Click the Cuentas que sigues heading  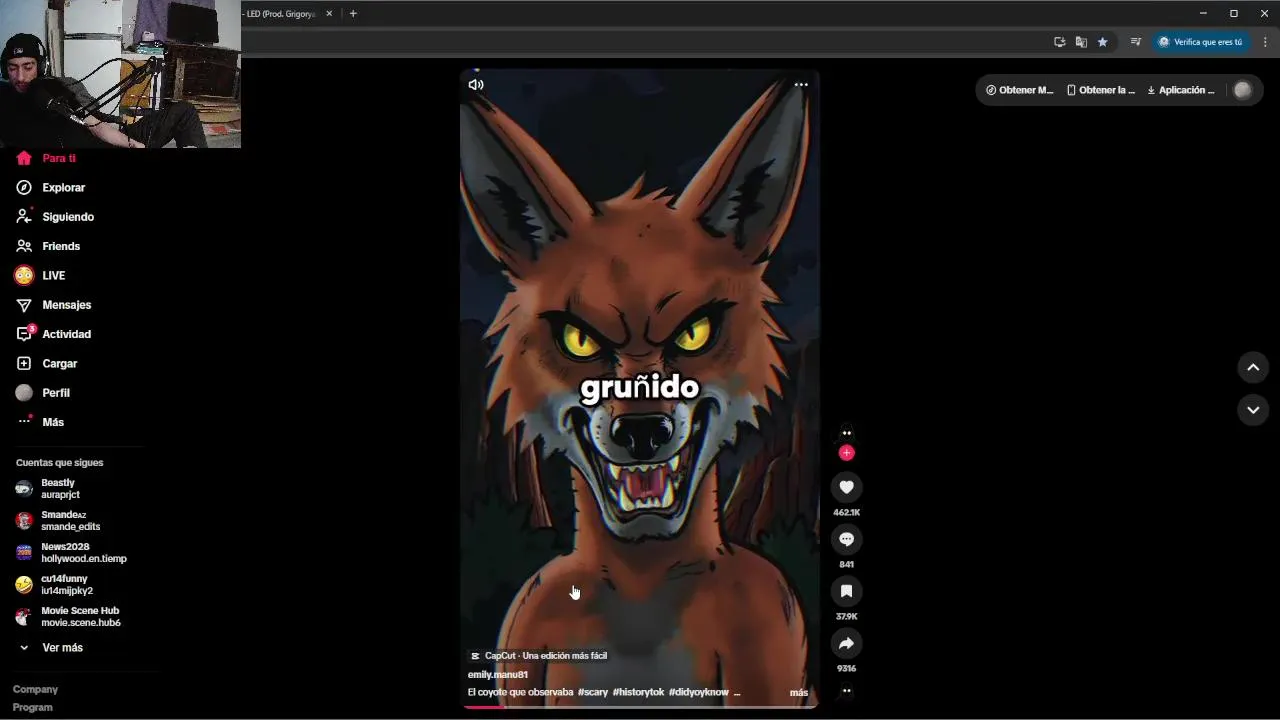click(59, 463)
